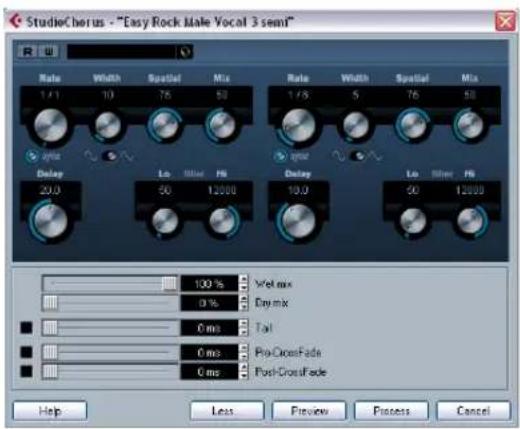The width and height of the screenshot is (520, 429).
Task: Click the preset browser round icon
Action: 185,52
